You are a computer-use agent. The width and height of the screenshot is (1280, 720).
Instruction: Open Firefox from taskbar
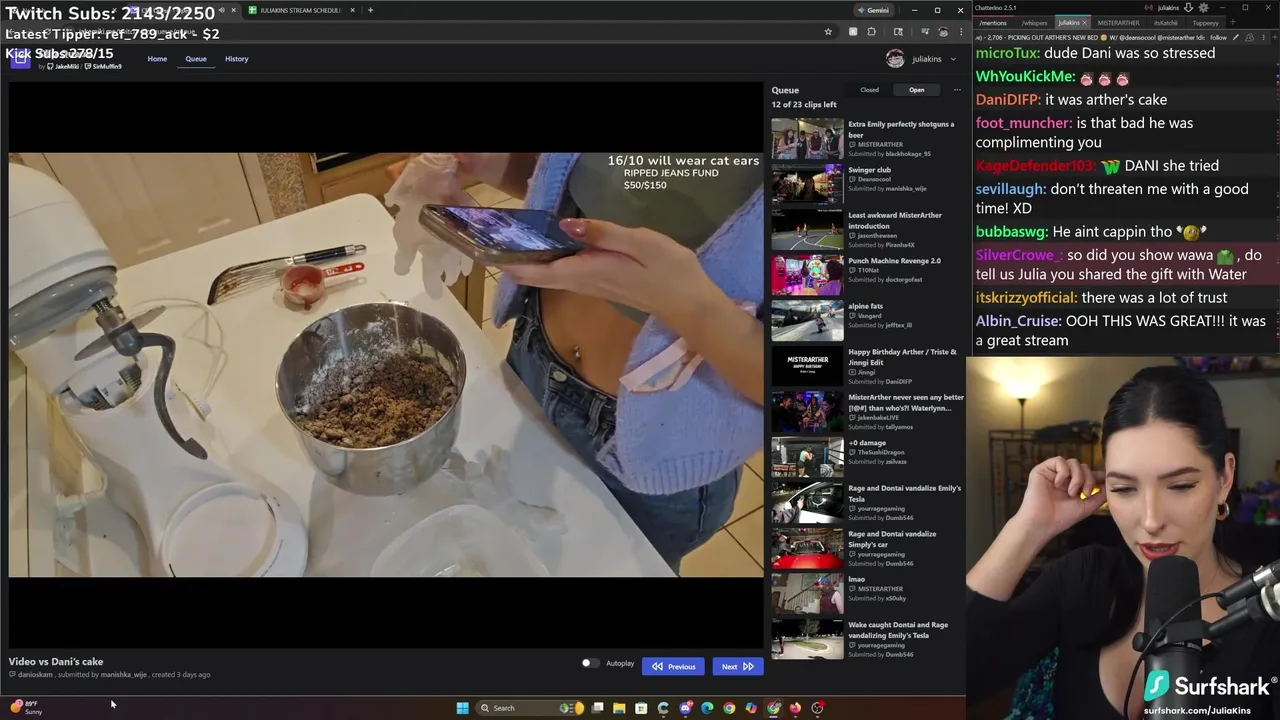[x=795, y=708]
